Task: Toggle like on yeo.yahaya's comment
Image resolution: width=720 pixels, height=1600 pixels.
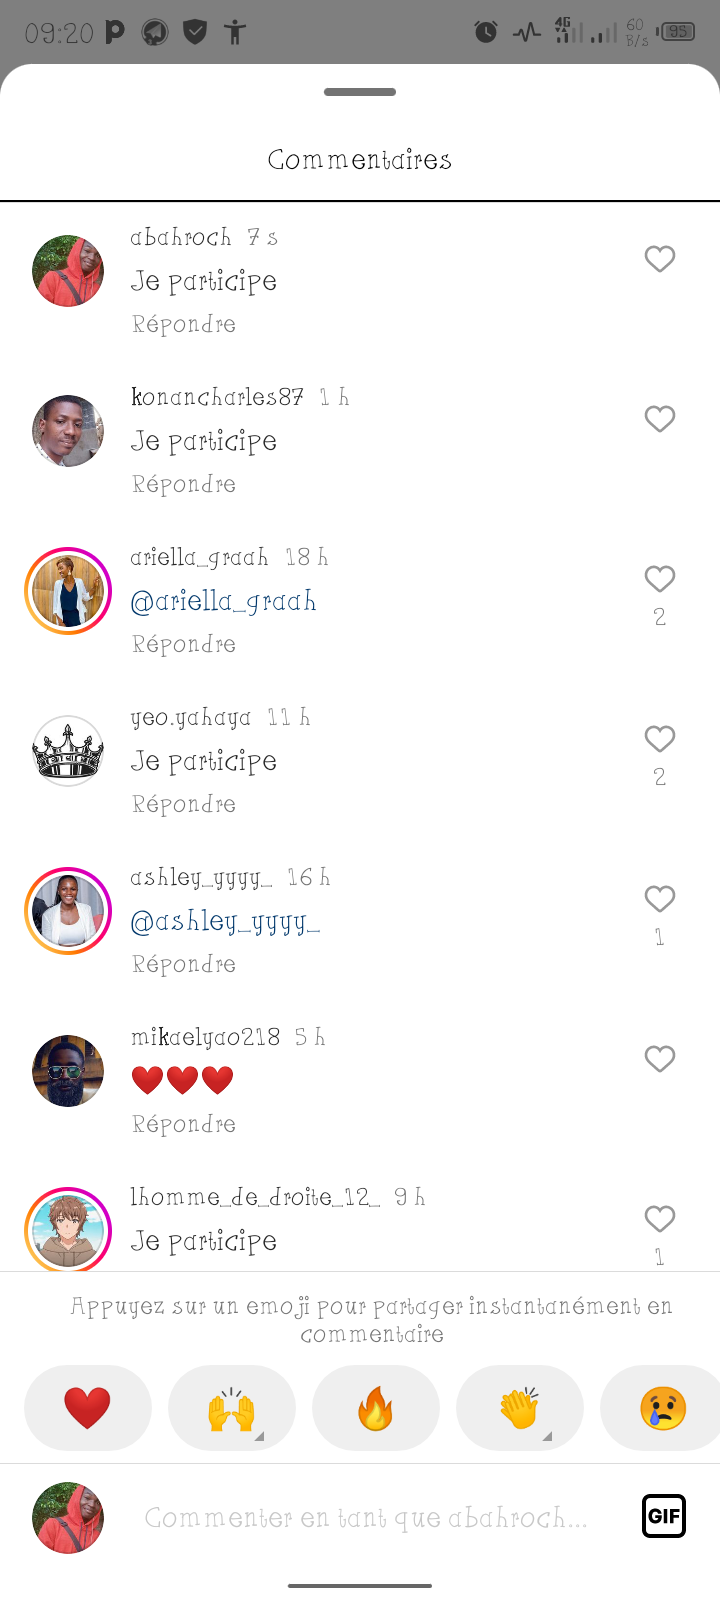Action: 660,739
